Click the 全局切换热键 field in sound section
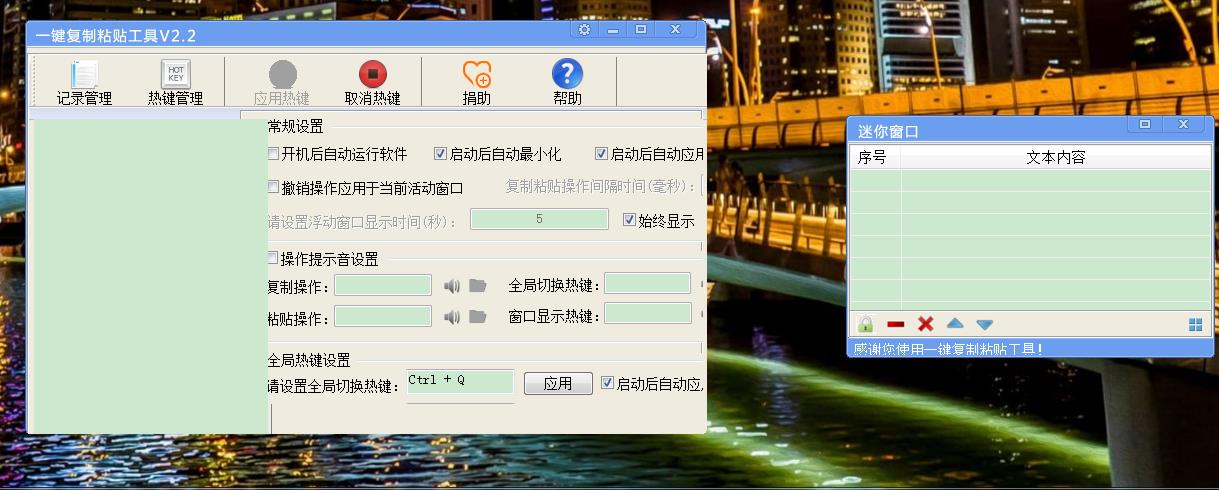The height and width of the screenshot is (490, 1219). [x=648, y=283]
